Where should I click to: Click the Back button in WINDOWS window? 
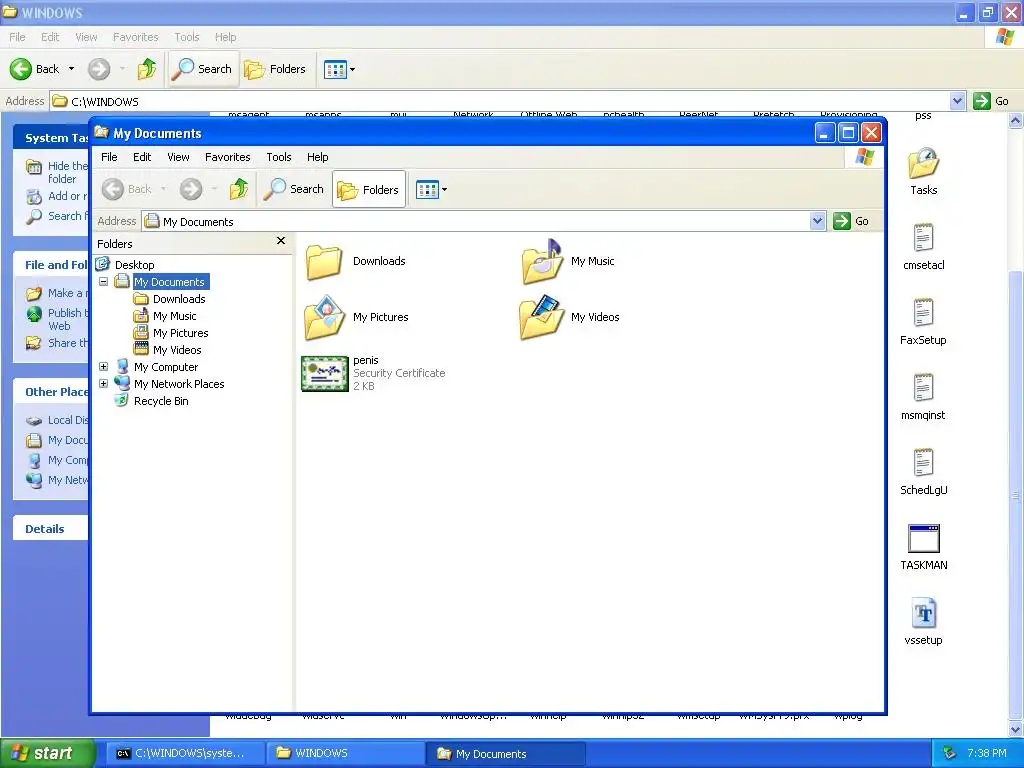[35, 69]
